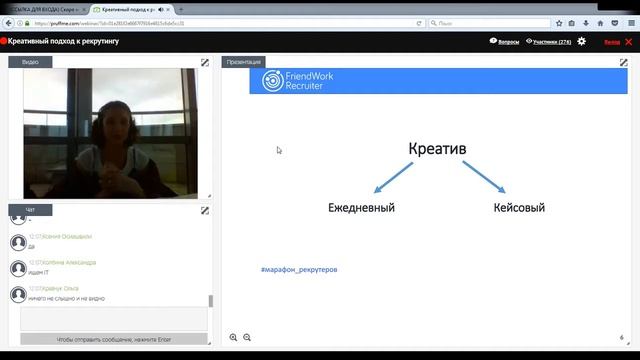
Task: Go back using the browser back arrow
Action: [9, 23]
